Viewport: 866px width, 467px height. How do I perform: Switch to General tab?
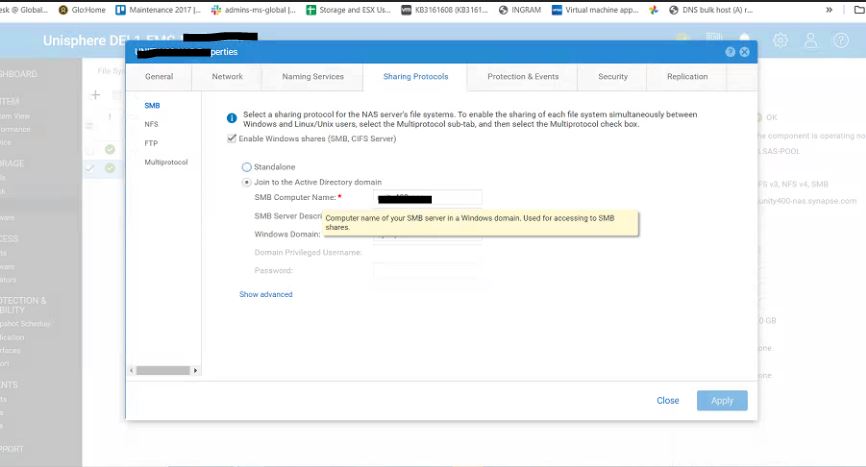(x=159, y=77)
